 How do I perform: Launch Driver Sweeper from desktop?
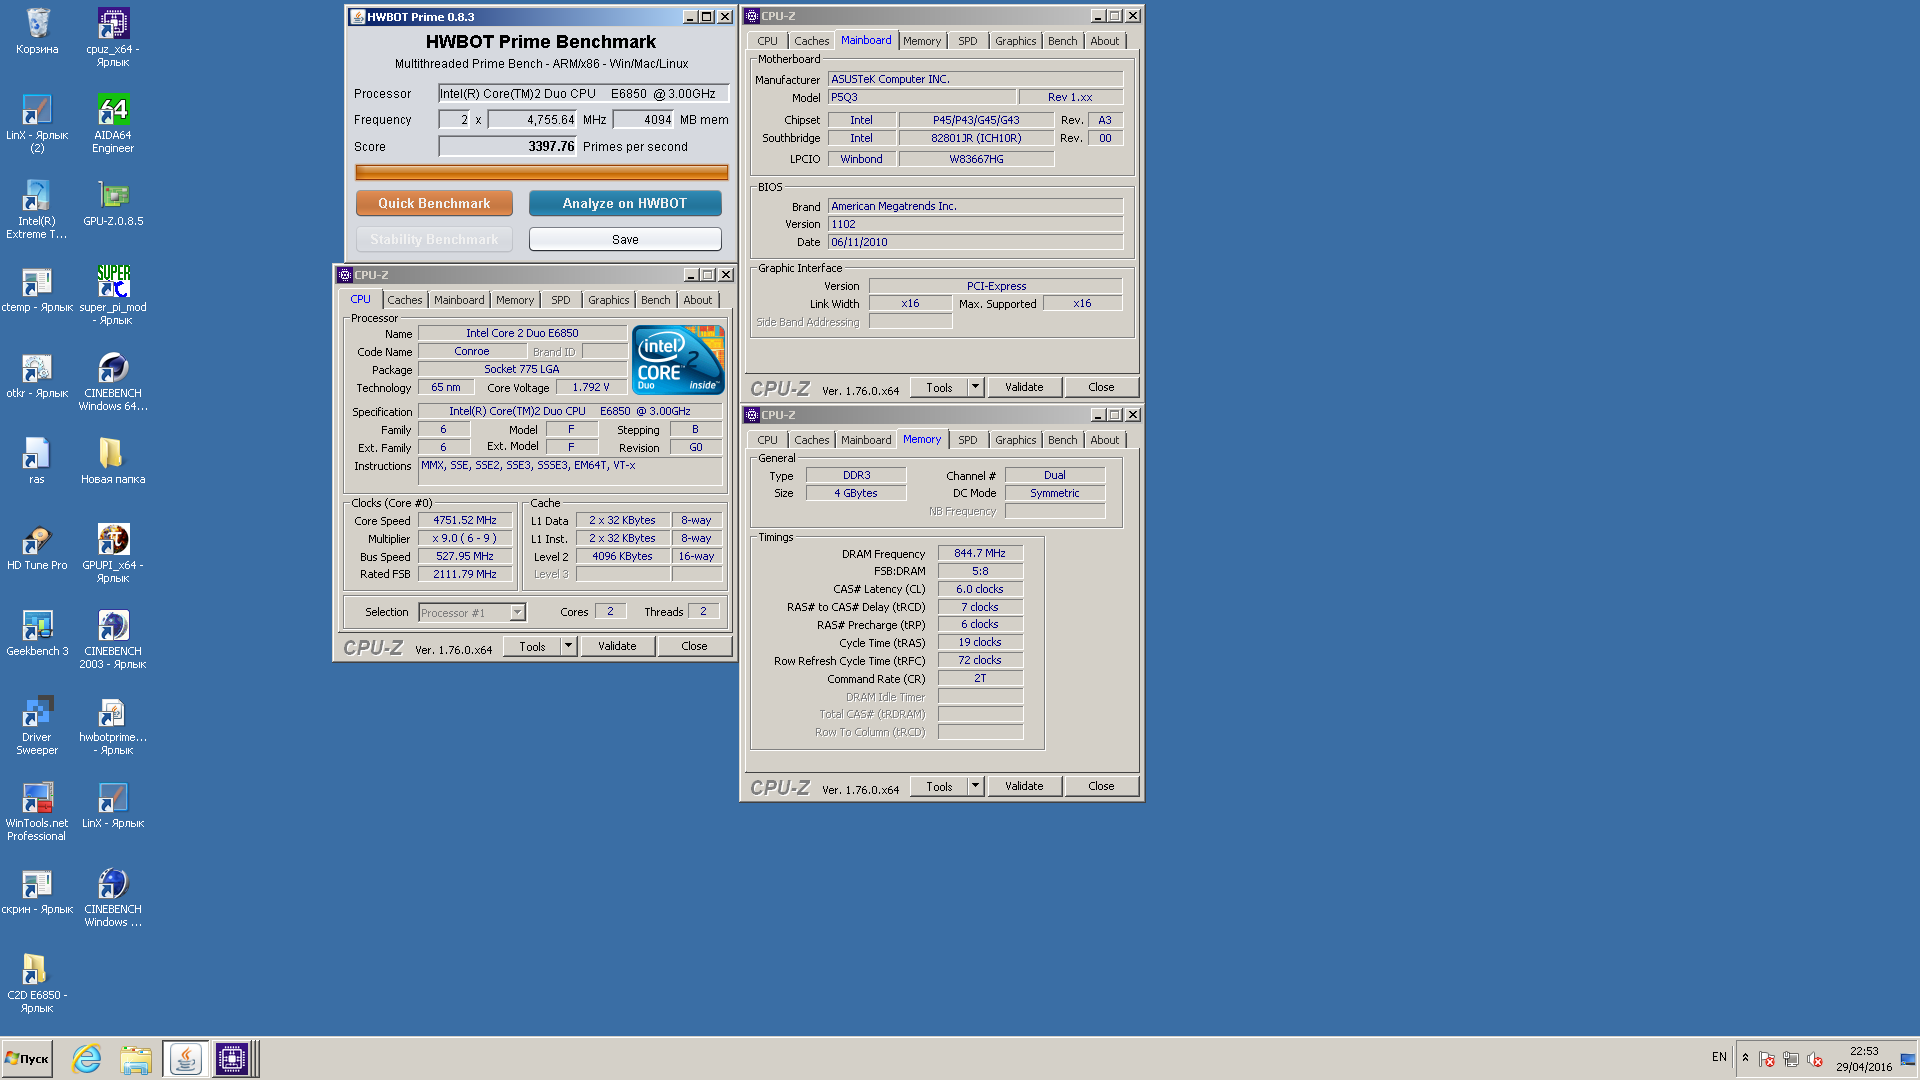click(x=37, y=725)
